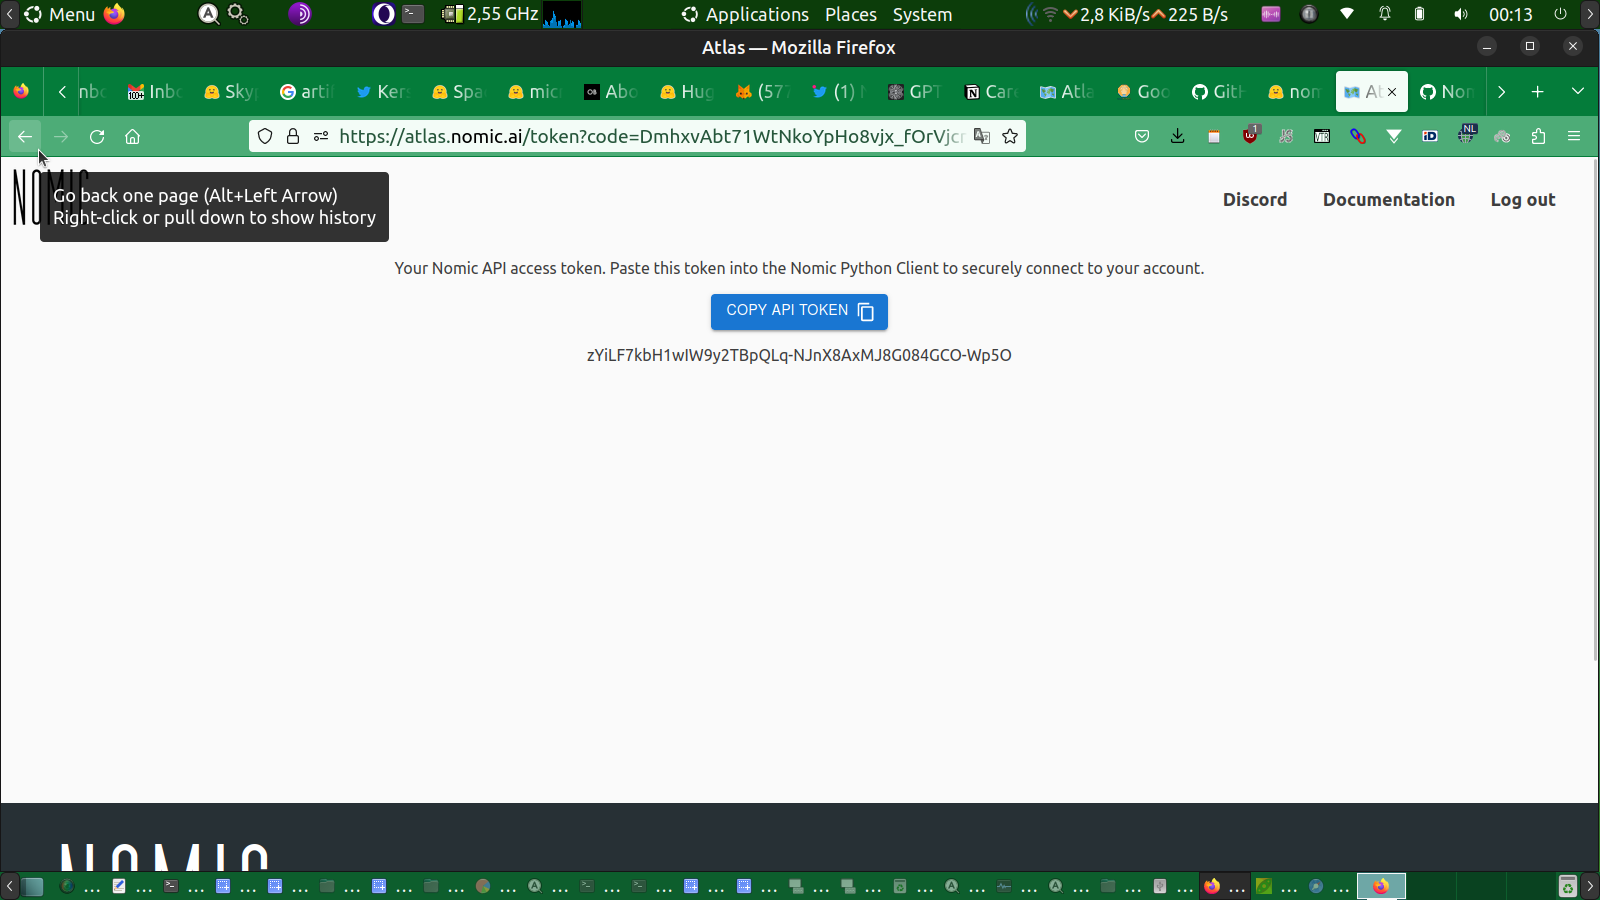Screen dimensions: 1600x900
Task: Switch to the GitHub 'Non' tab
Action: (1446, 92)
